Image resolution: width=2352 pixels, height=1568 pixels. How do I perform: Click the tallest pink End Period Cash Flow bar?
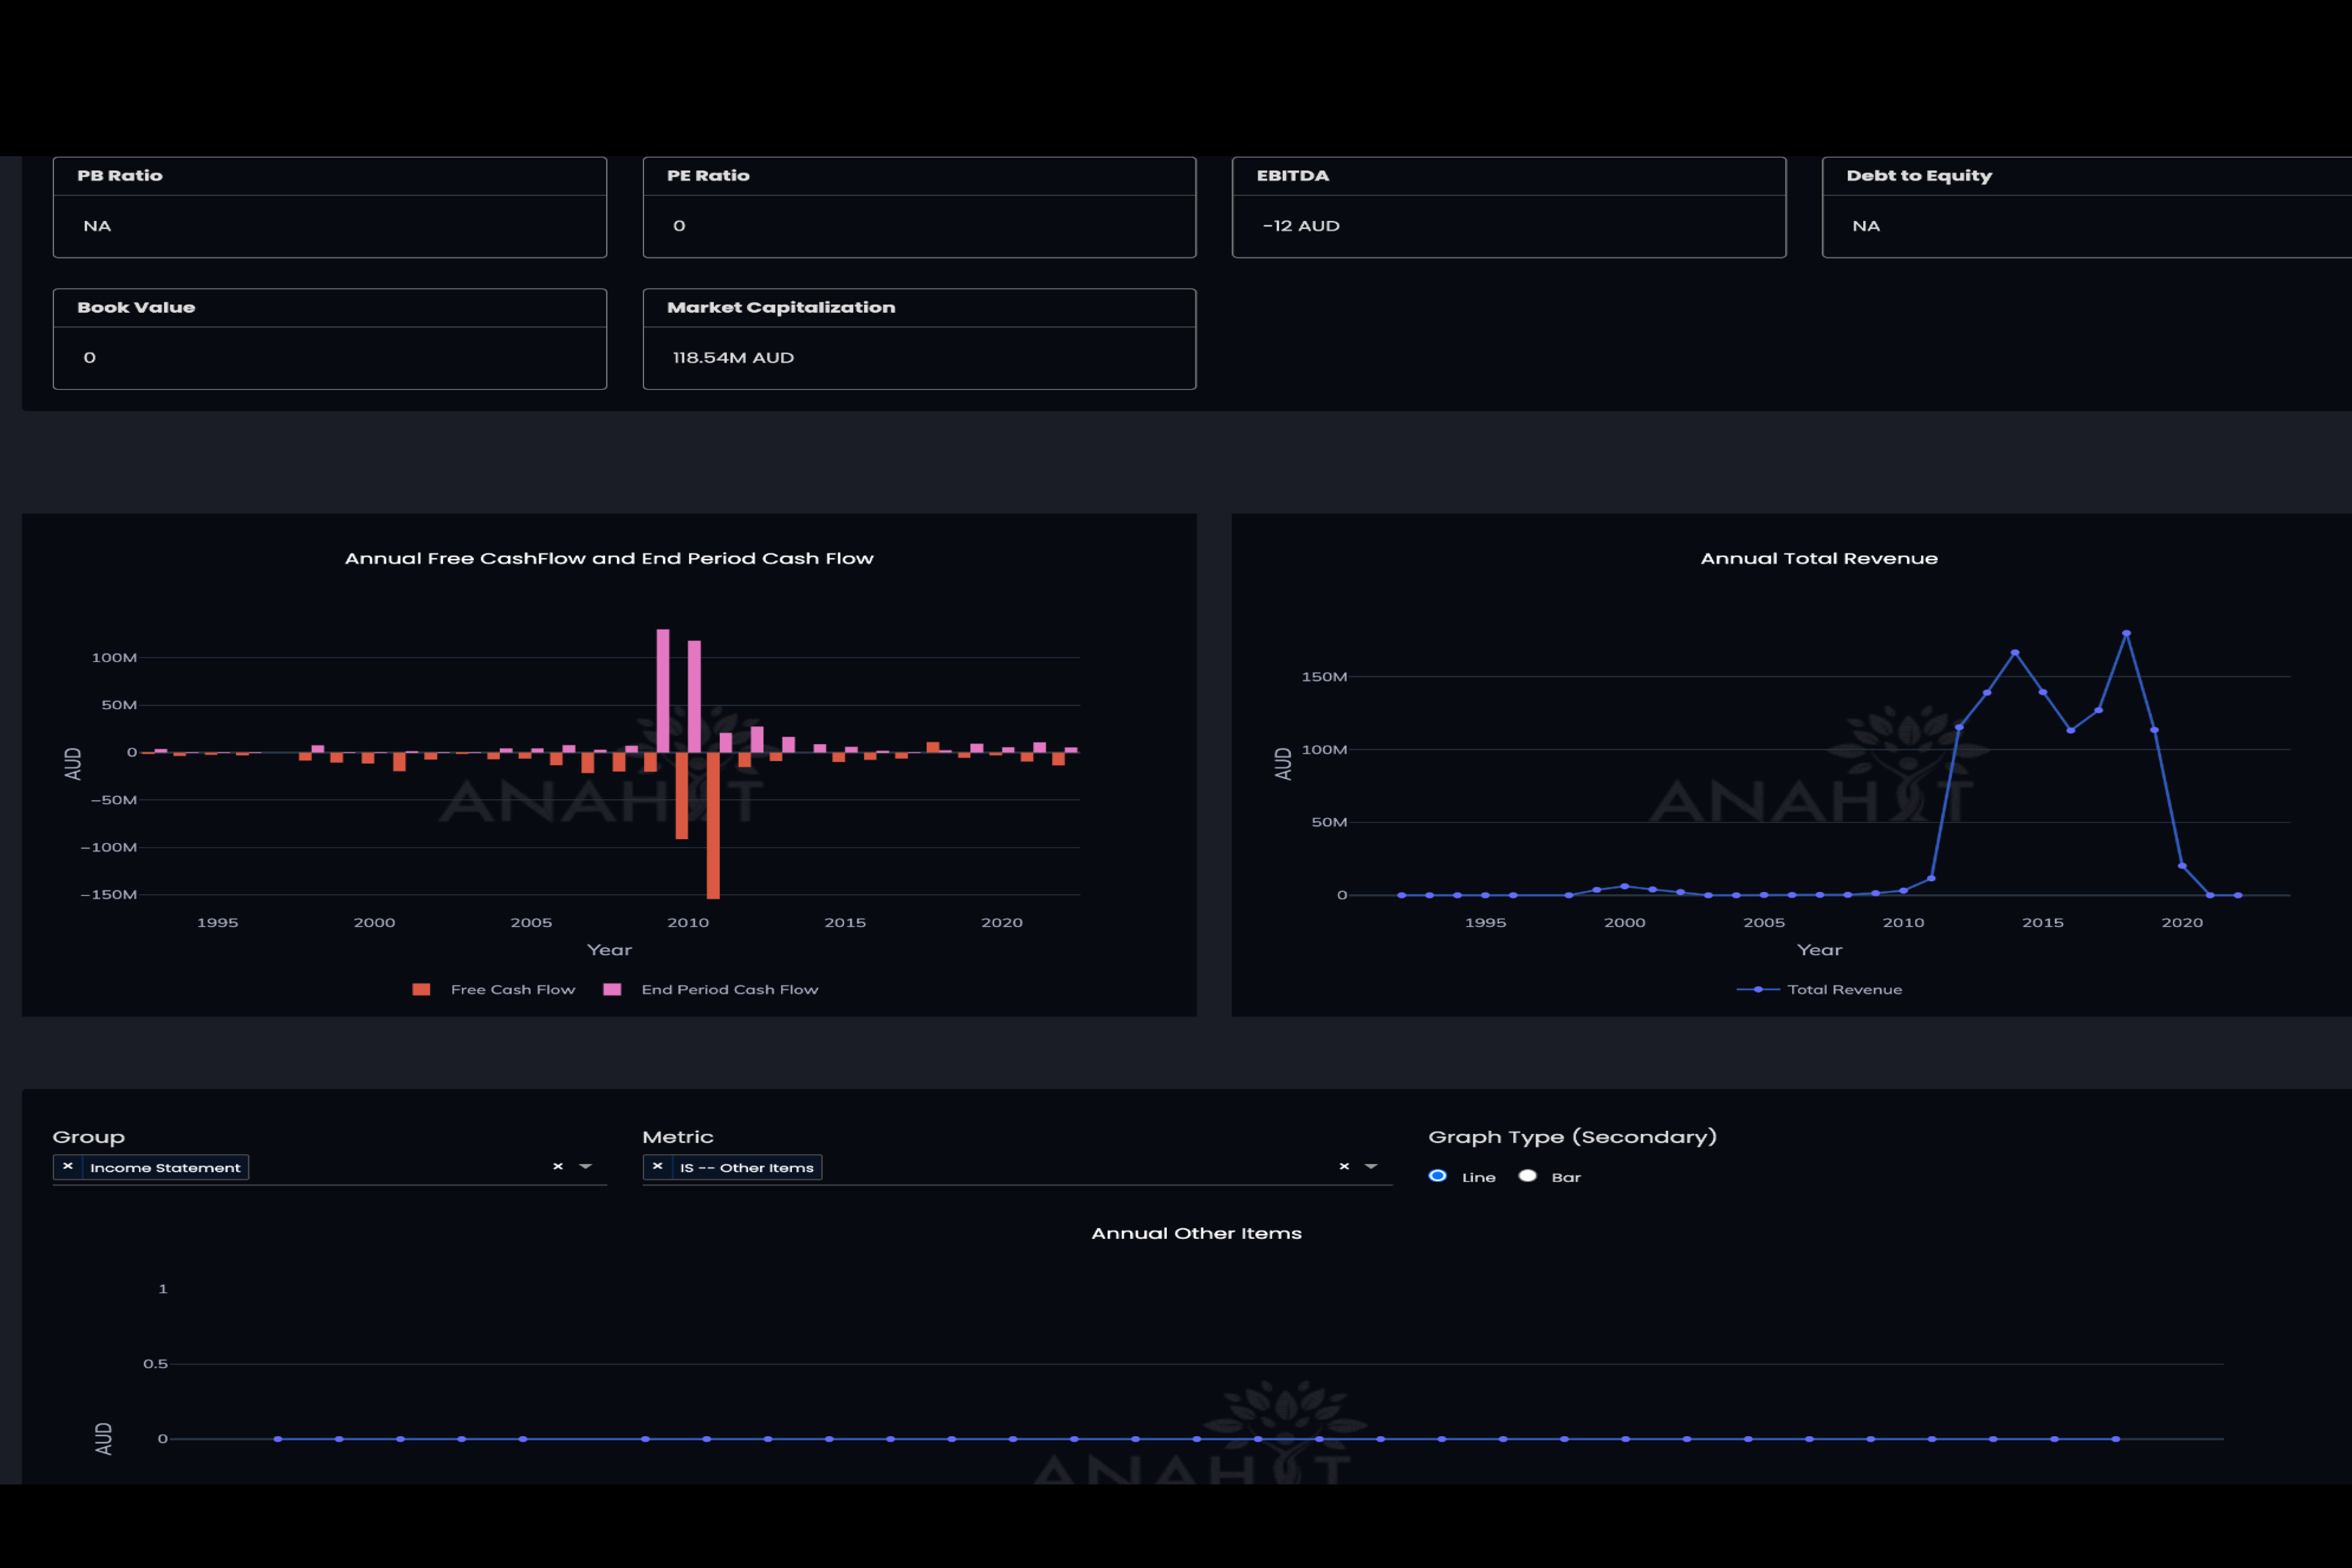(x=662, y=690)
